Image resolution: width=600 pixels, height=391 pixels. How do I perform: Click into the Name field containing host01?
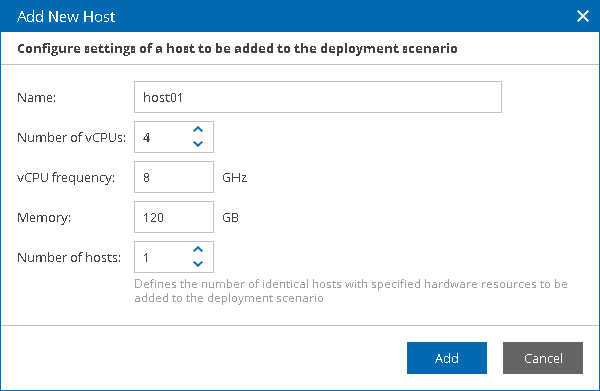click(x=318, y=97)
